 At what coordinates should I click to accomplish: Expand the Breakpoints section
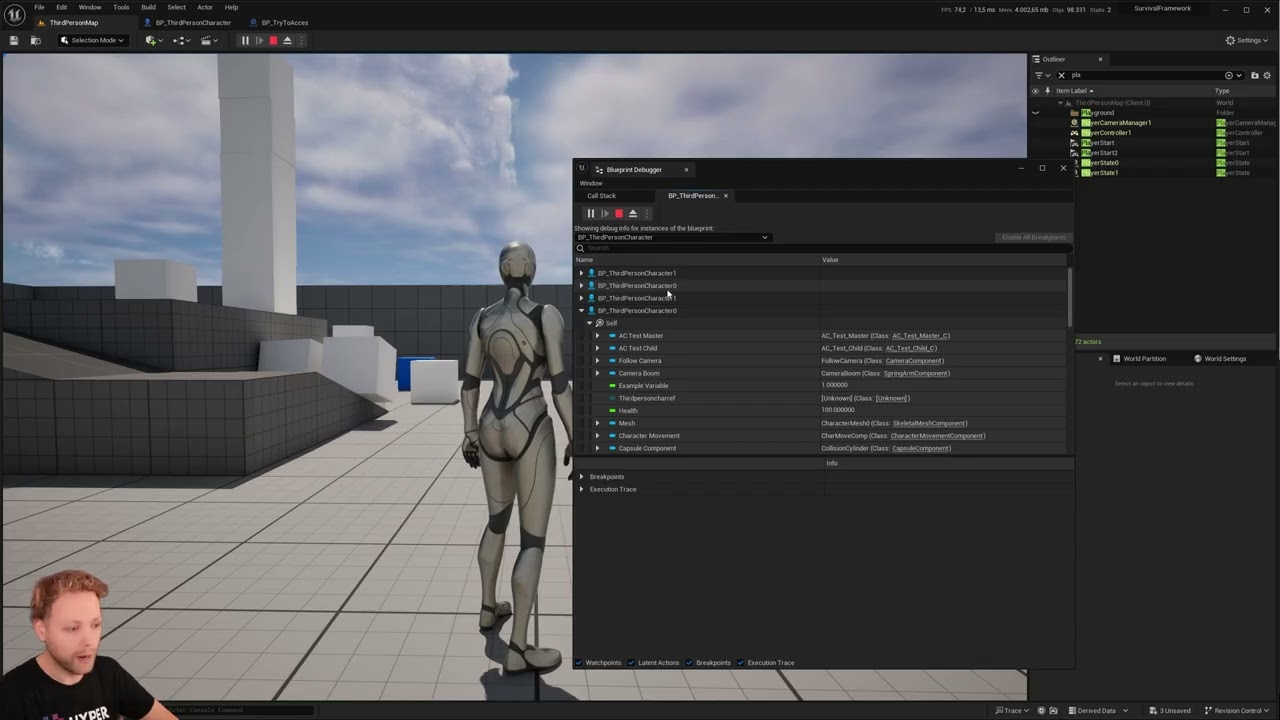click(x=581, y=477)
